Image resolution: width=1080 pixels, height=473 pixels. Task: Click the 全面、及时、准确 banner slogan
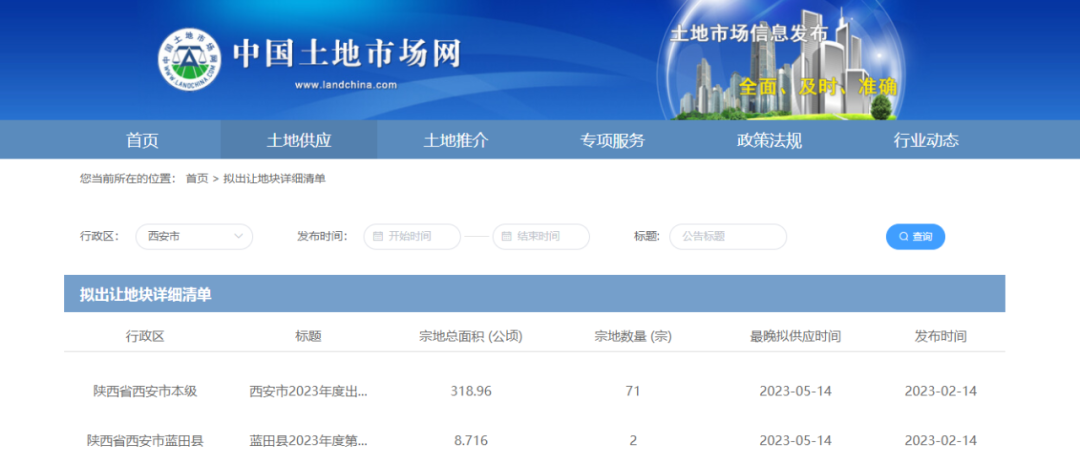818,87
